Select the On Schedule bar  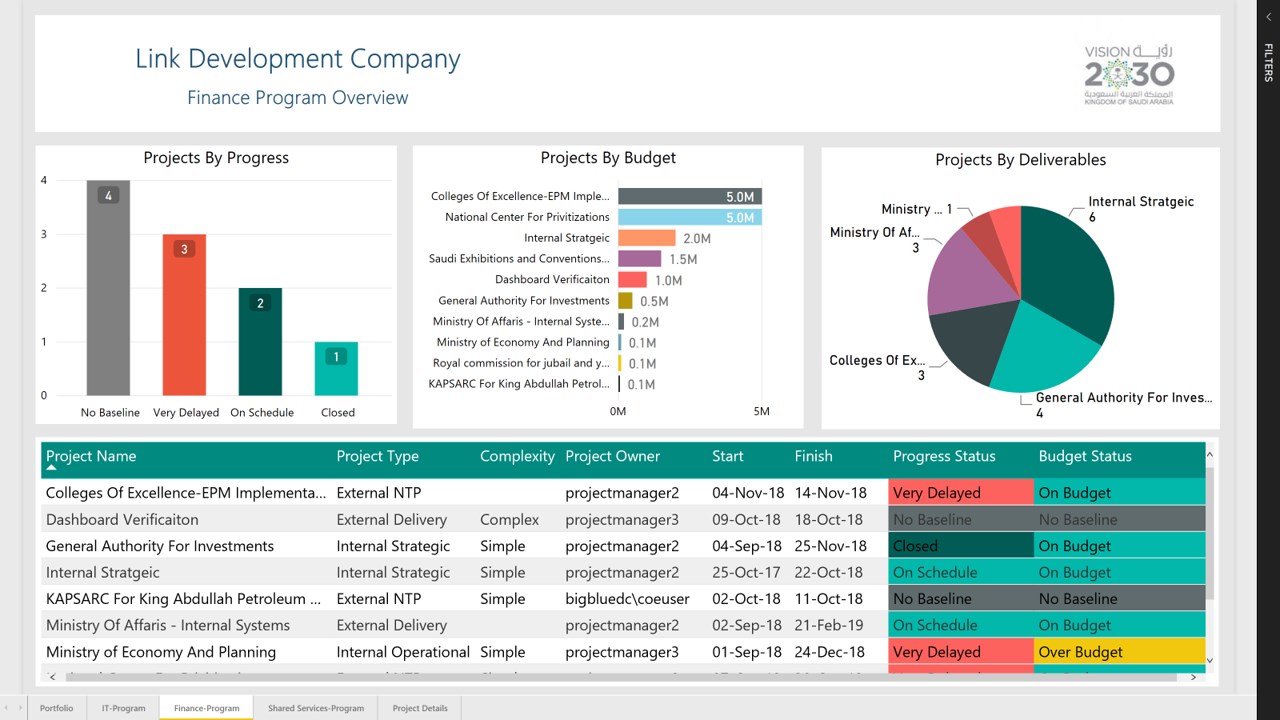(x=260, y=342)
